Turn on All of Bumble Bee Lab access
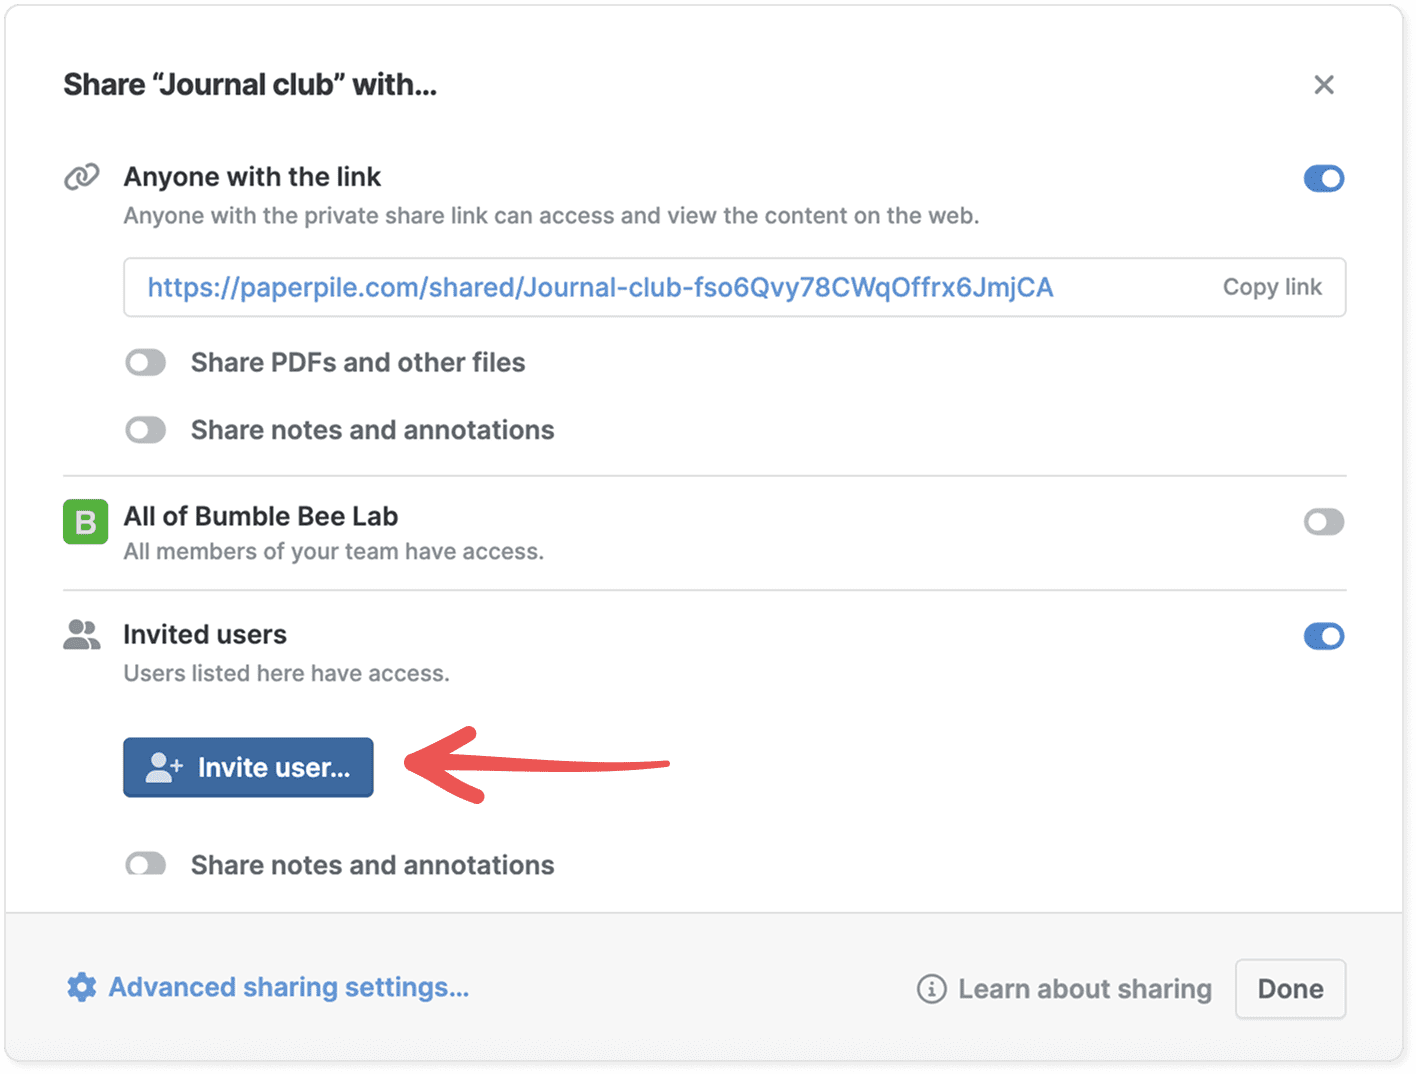1416x1074 pixels. [1323, 522]
